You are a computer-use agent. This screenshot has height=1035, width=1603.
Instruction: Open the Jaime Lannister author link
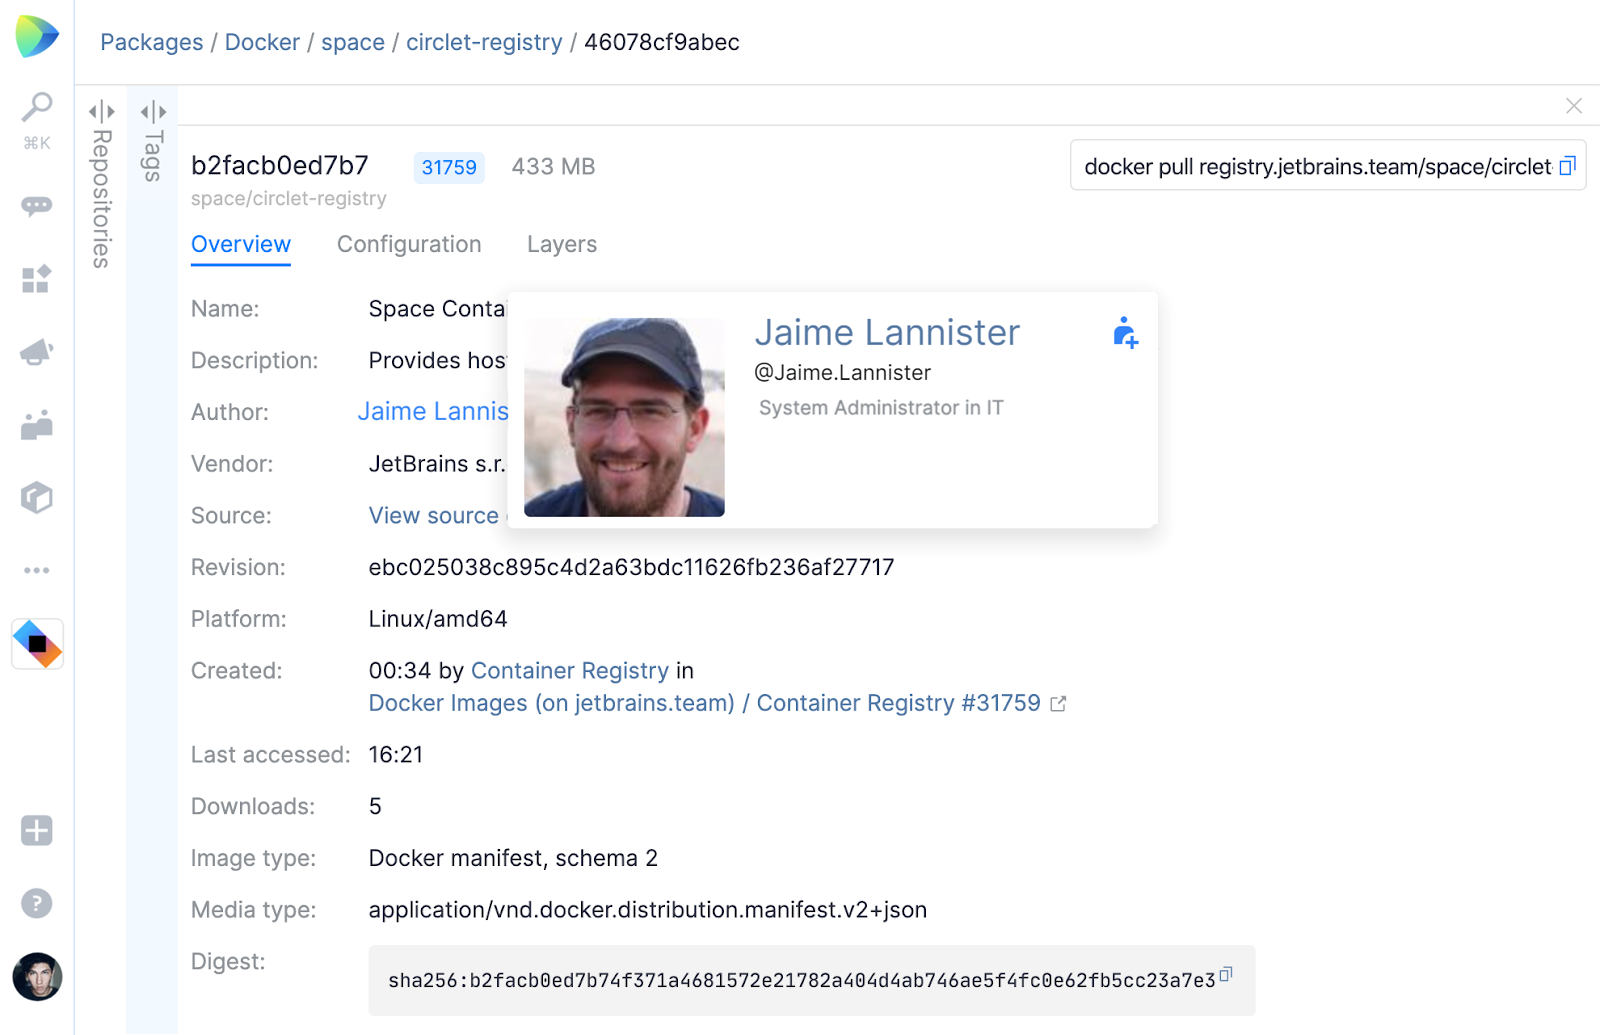(x=433, y=411)
